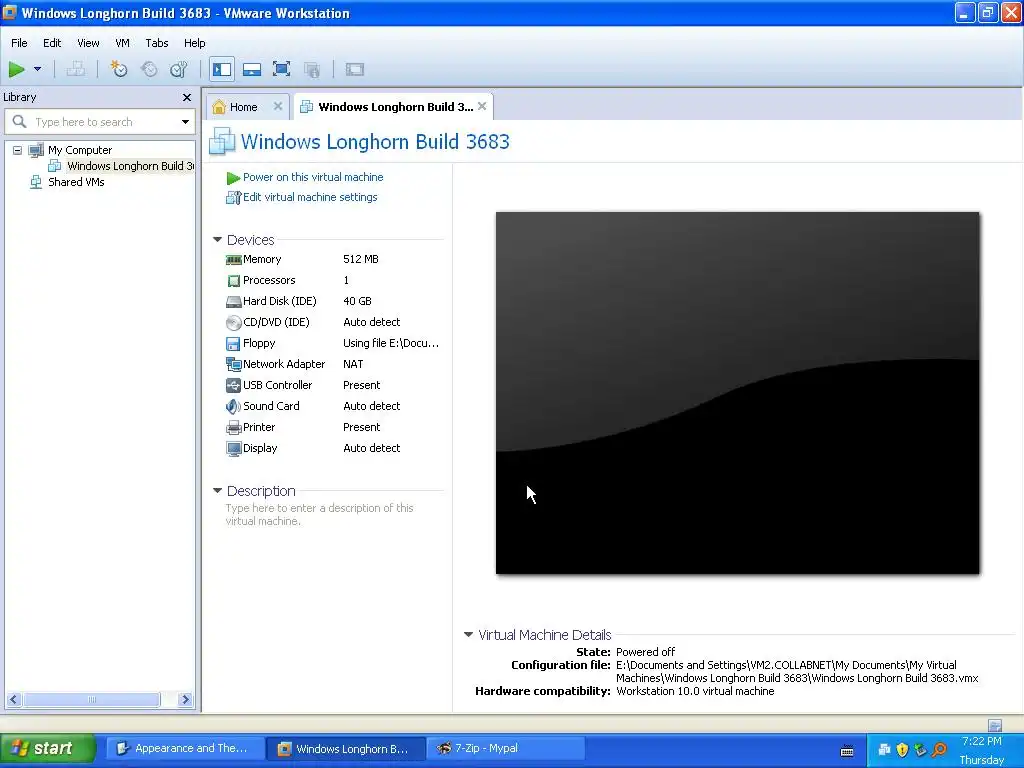The width and height of the screenshot is (1024, 768).
Task: Select Windows Longhorn Build in library tree
Action: click(x=130, y=166)
